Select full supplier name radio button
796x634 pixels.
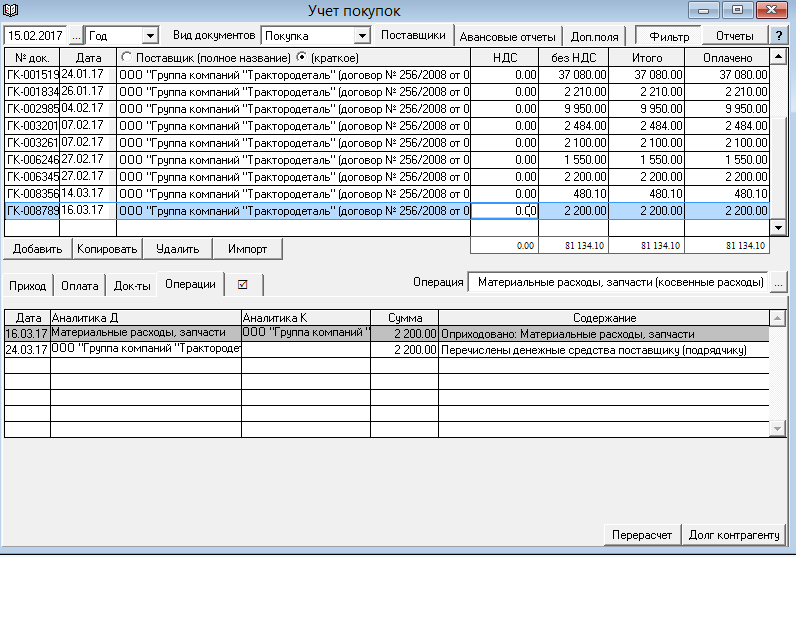click(x=125, y=57)
